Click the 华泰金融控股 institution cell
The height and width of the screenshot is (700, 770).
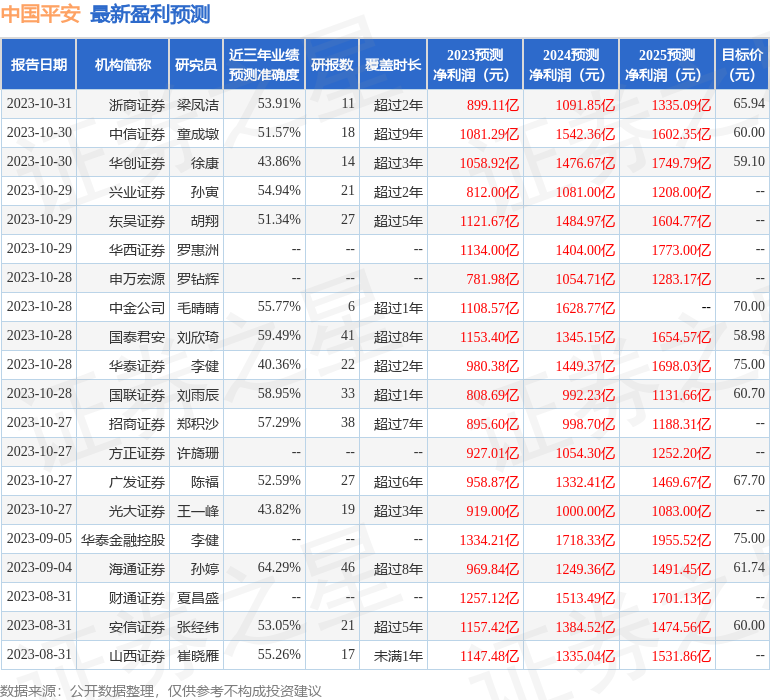[123, 540]
